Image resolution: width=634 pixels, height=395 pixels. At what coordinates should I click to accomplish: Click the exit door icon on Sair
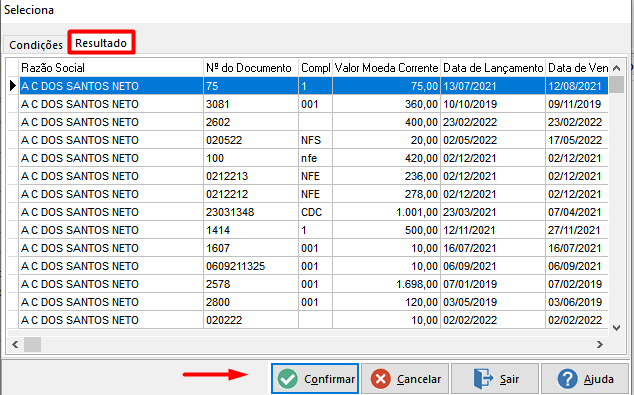483,379
